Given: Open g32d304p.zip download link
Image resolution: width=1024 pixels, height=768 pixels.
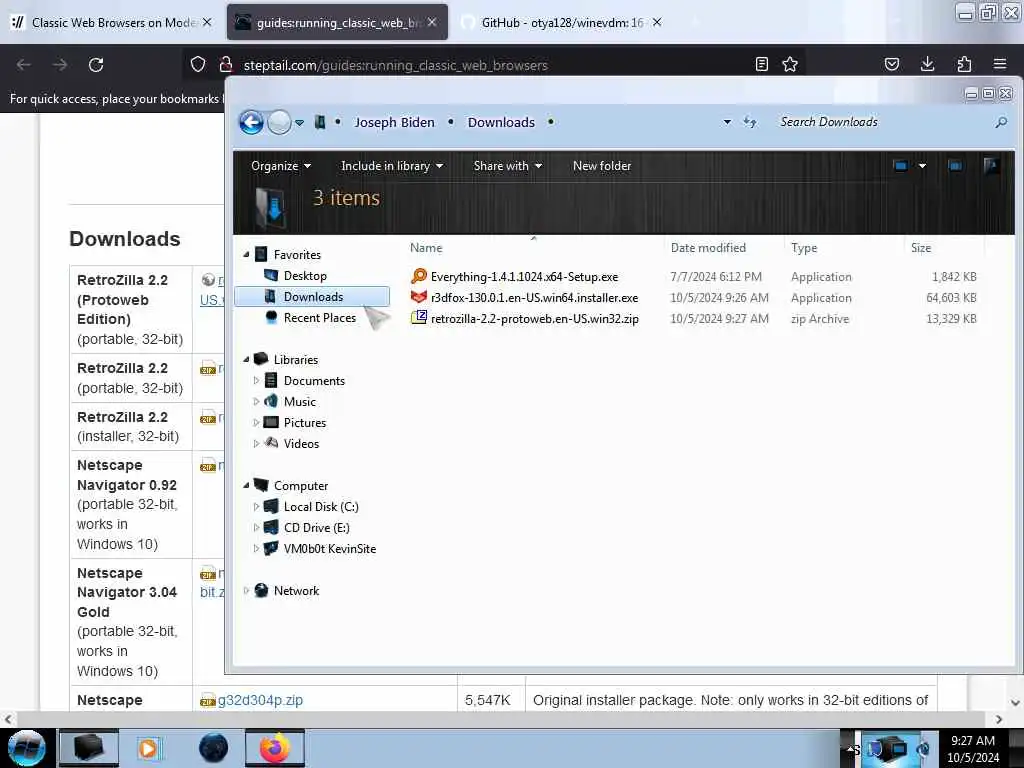Looking at the screenshot, I should (x=260, y=700).
